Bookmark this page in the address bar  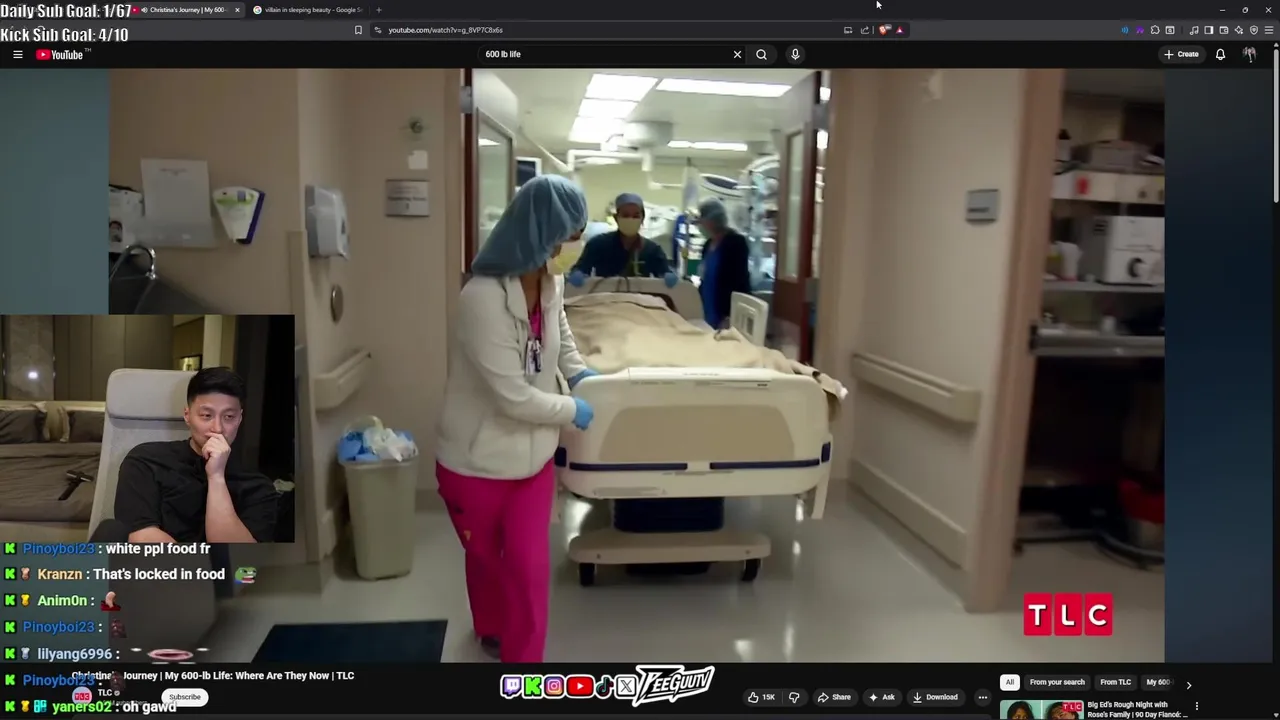(358, 30)
